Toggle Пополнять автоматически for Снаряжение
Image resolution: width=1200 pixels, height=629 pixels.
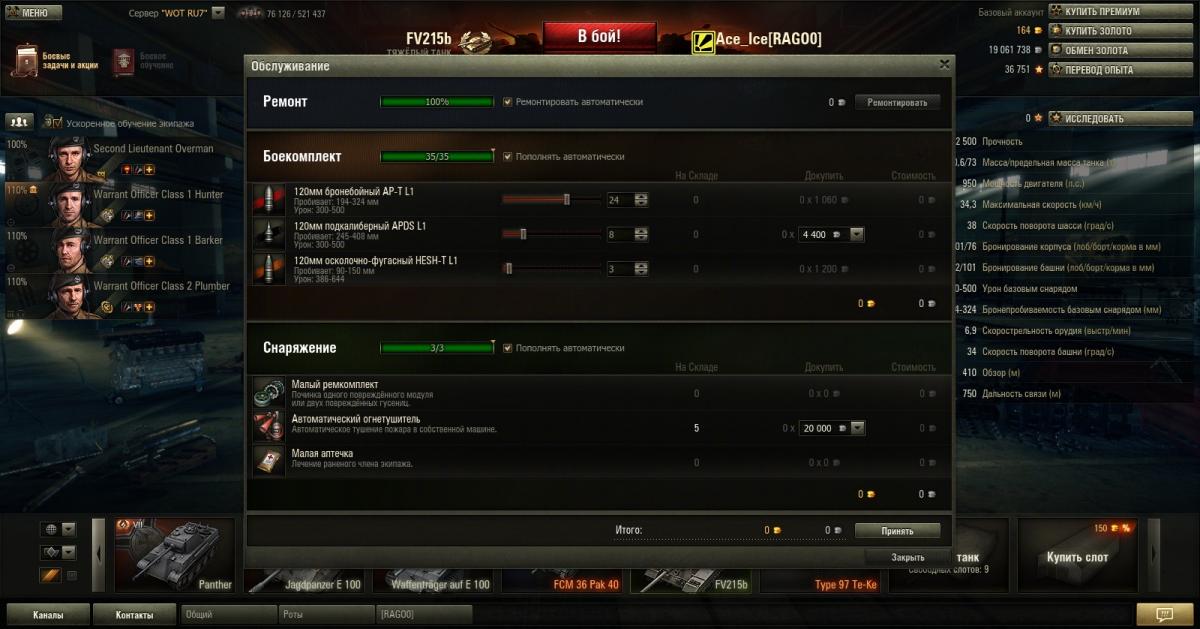(508, 348)
